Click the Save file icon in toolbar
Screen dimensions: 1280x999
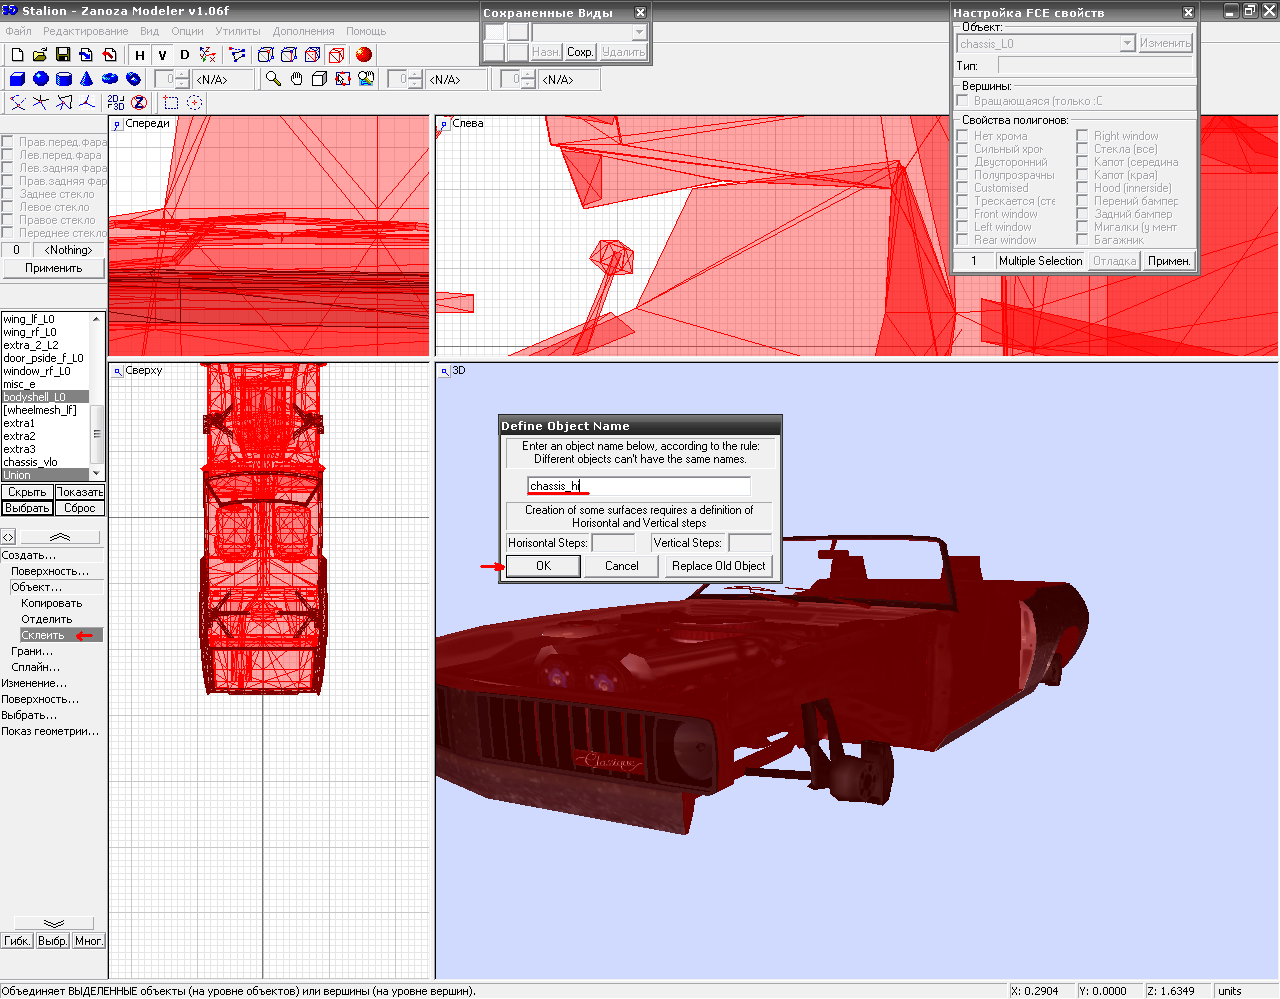pyautogui.click(x=63, y=55)
